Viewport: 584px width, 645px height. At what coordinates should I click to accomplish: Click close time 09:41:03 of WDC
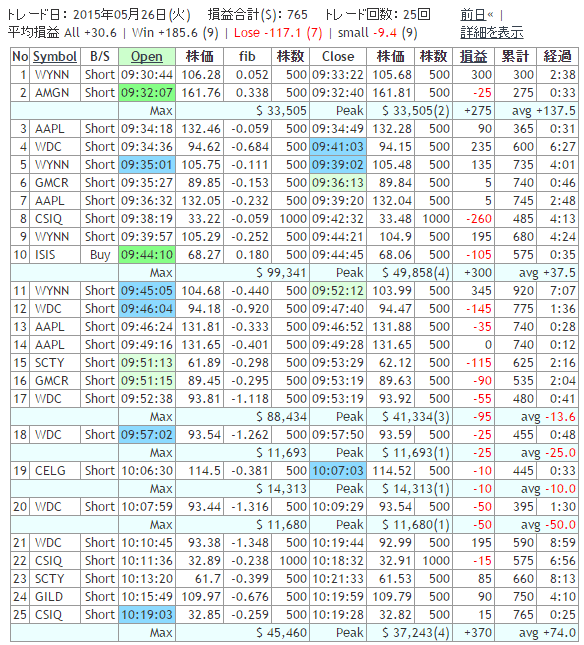coord(338,146)
